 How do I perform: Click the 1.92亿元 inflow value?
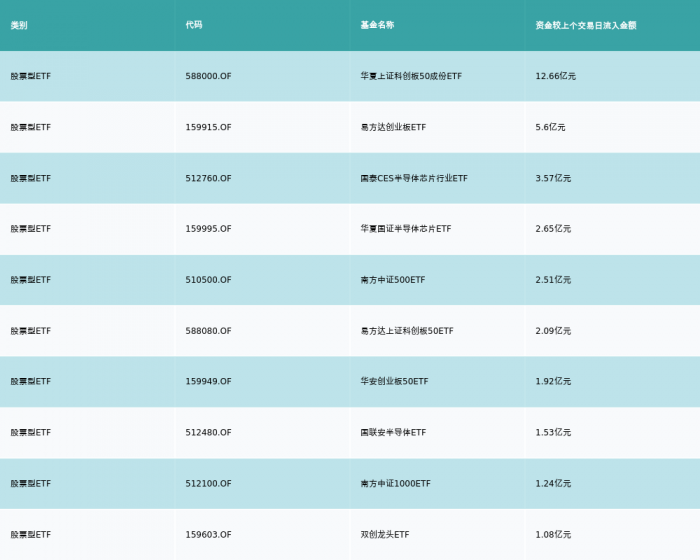coord(553,381)
